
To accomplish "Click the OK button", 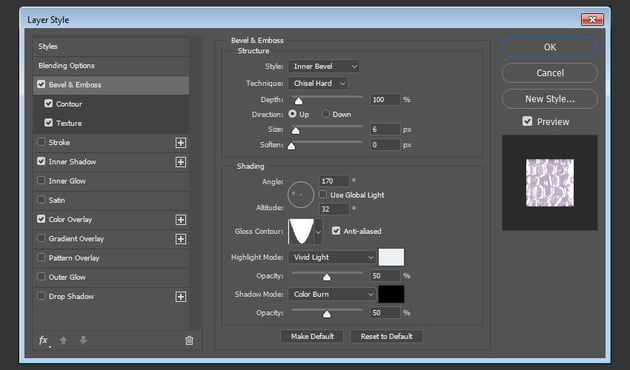I will 550,47.
